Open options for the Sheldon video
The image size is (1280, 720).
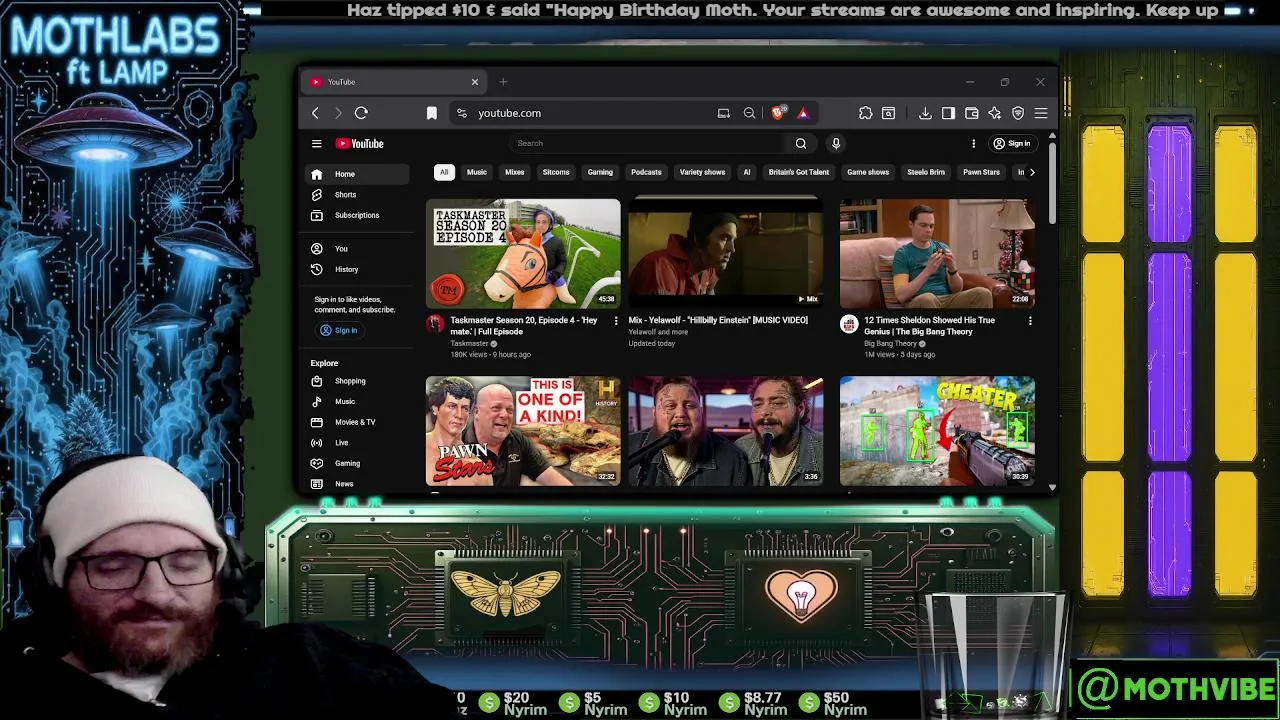(x=1030, y=321)
